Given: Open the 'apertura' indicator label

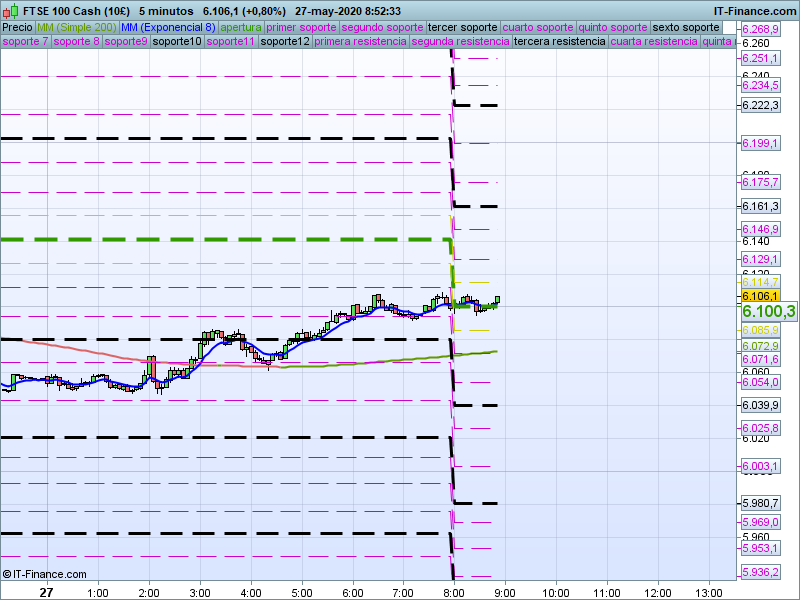Looking at the screenshot, I should (x=242, y=27).
